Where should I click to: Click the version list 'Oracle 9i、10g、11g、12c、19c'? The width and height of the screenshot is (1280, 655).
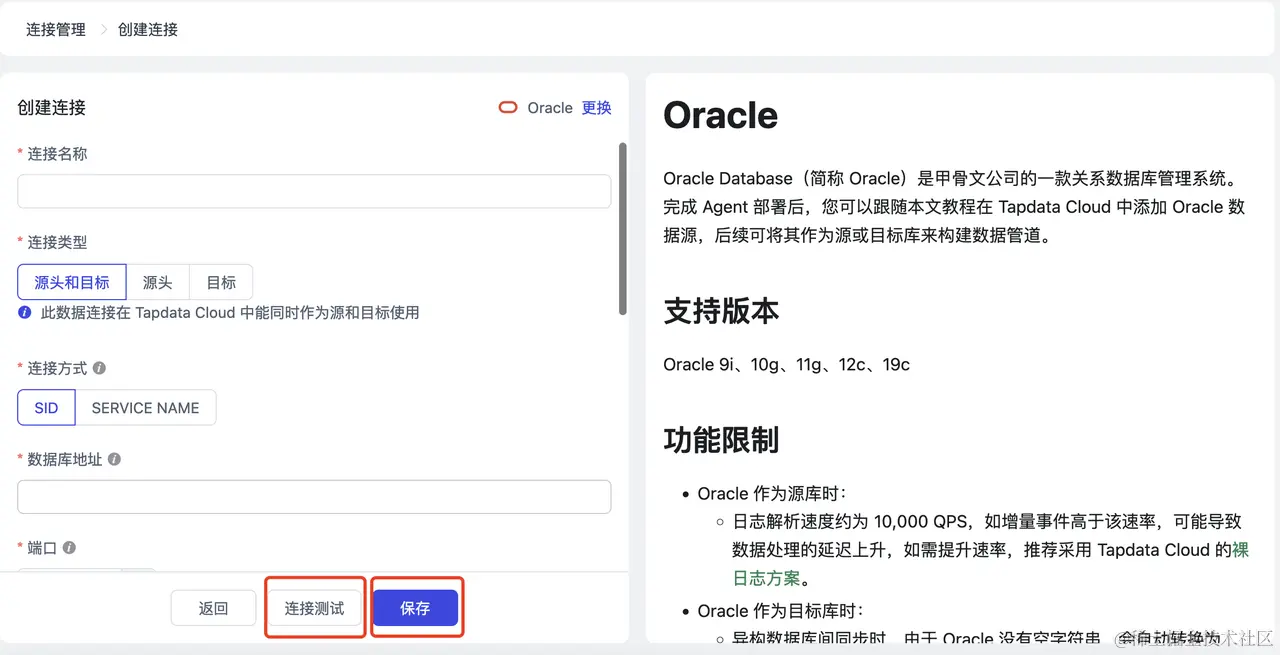click(787, 365)
